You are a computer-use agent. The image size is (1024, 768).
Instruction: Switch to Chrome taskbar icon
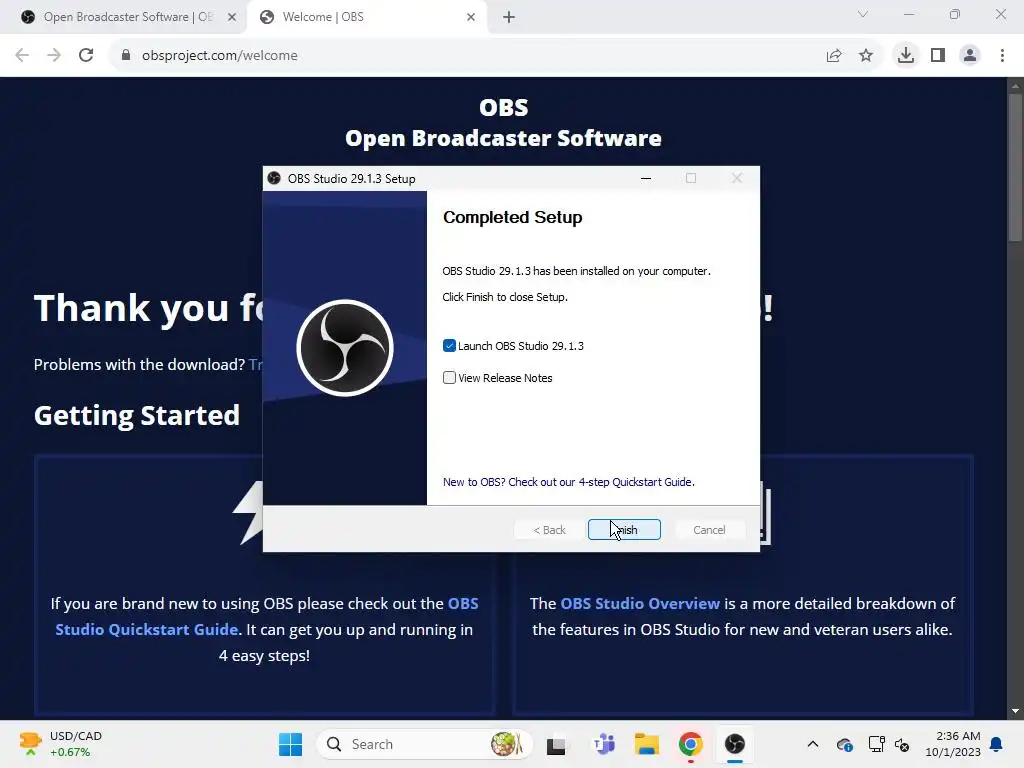click(x=690, y=744)
